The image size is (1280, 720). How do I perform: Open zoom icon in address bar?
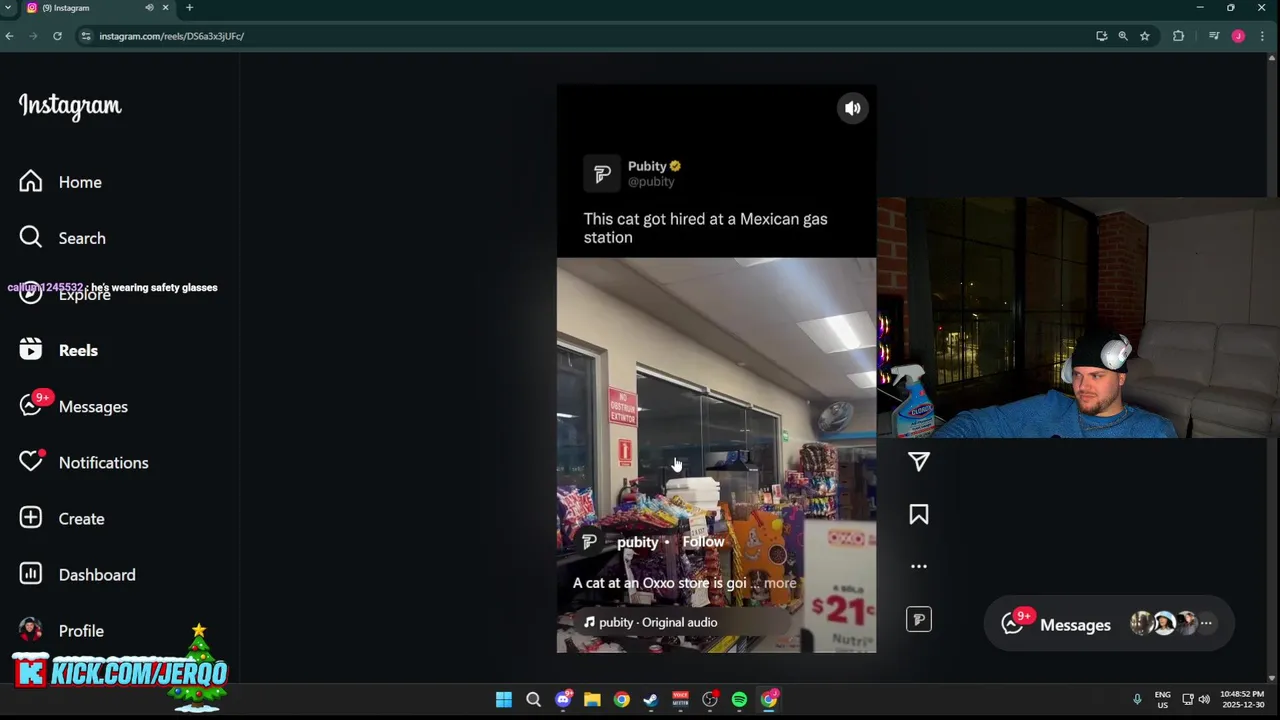[1123, 36]
